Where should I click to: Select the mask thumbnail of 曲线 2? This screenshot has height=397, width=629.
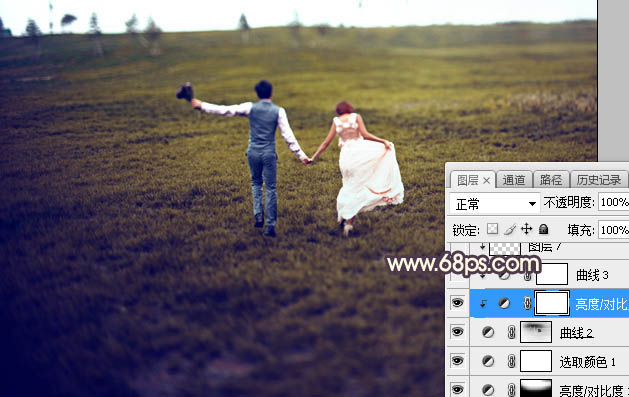(536, 332)
